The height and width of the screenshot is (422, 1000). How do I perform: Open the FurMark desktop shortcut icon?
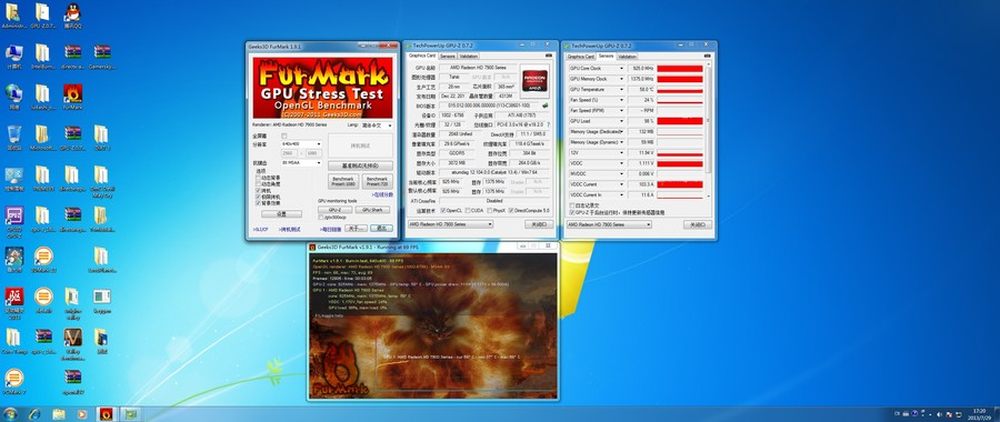coord(72,93)
